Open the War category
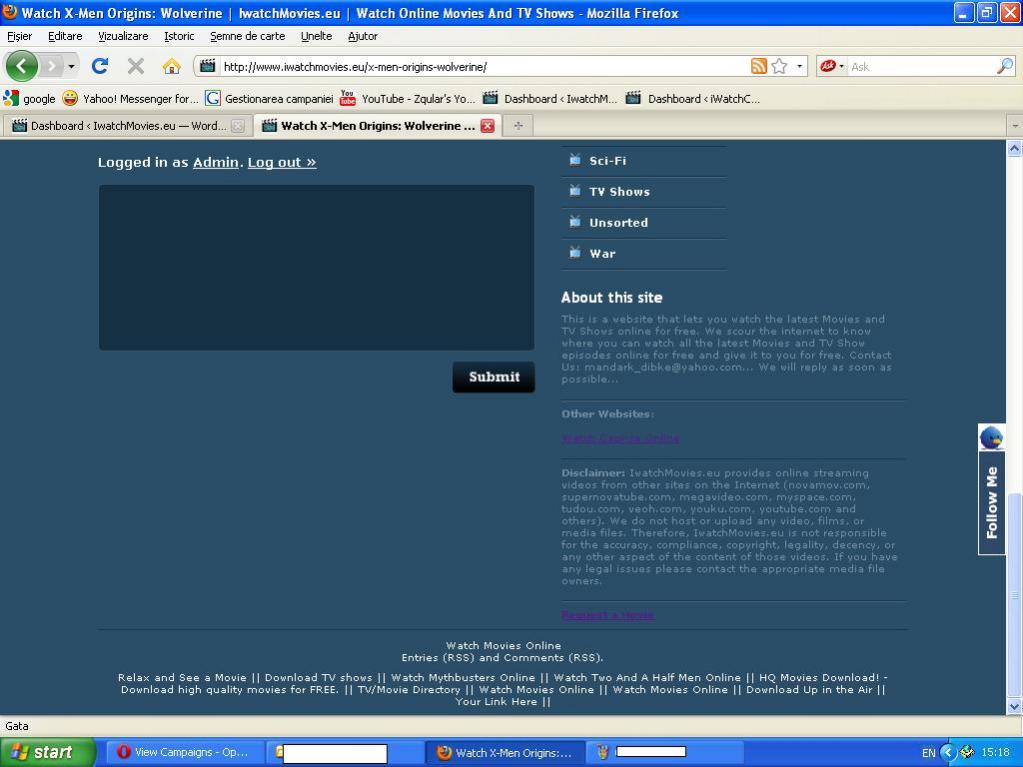This screenshot has width=1023, height=767. click(602, 254)
